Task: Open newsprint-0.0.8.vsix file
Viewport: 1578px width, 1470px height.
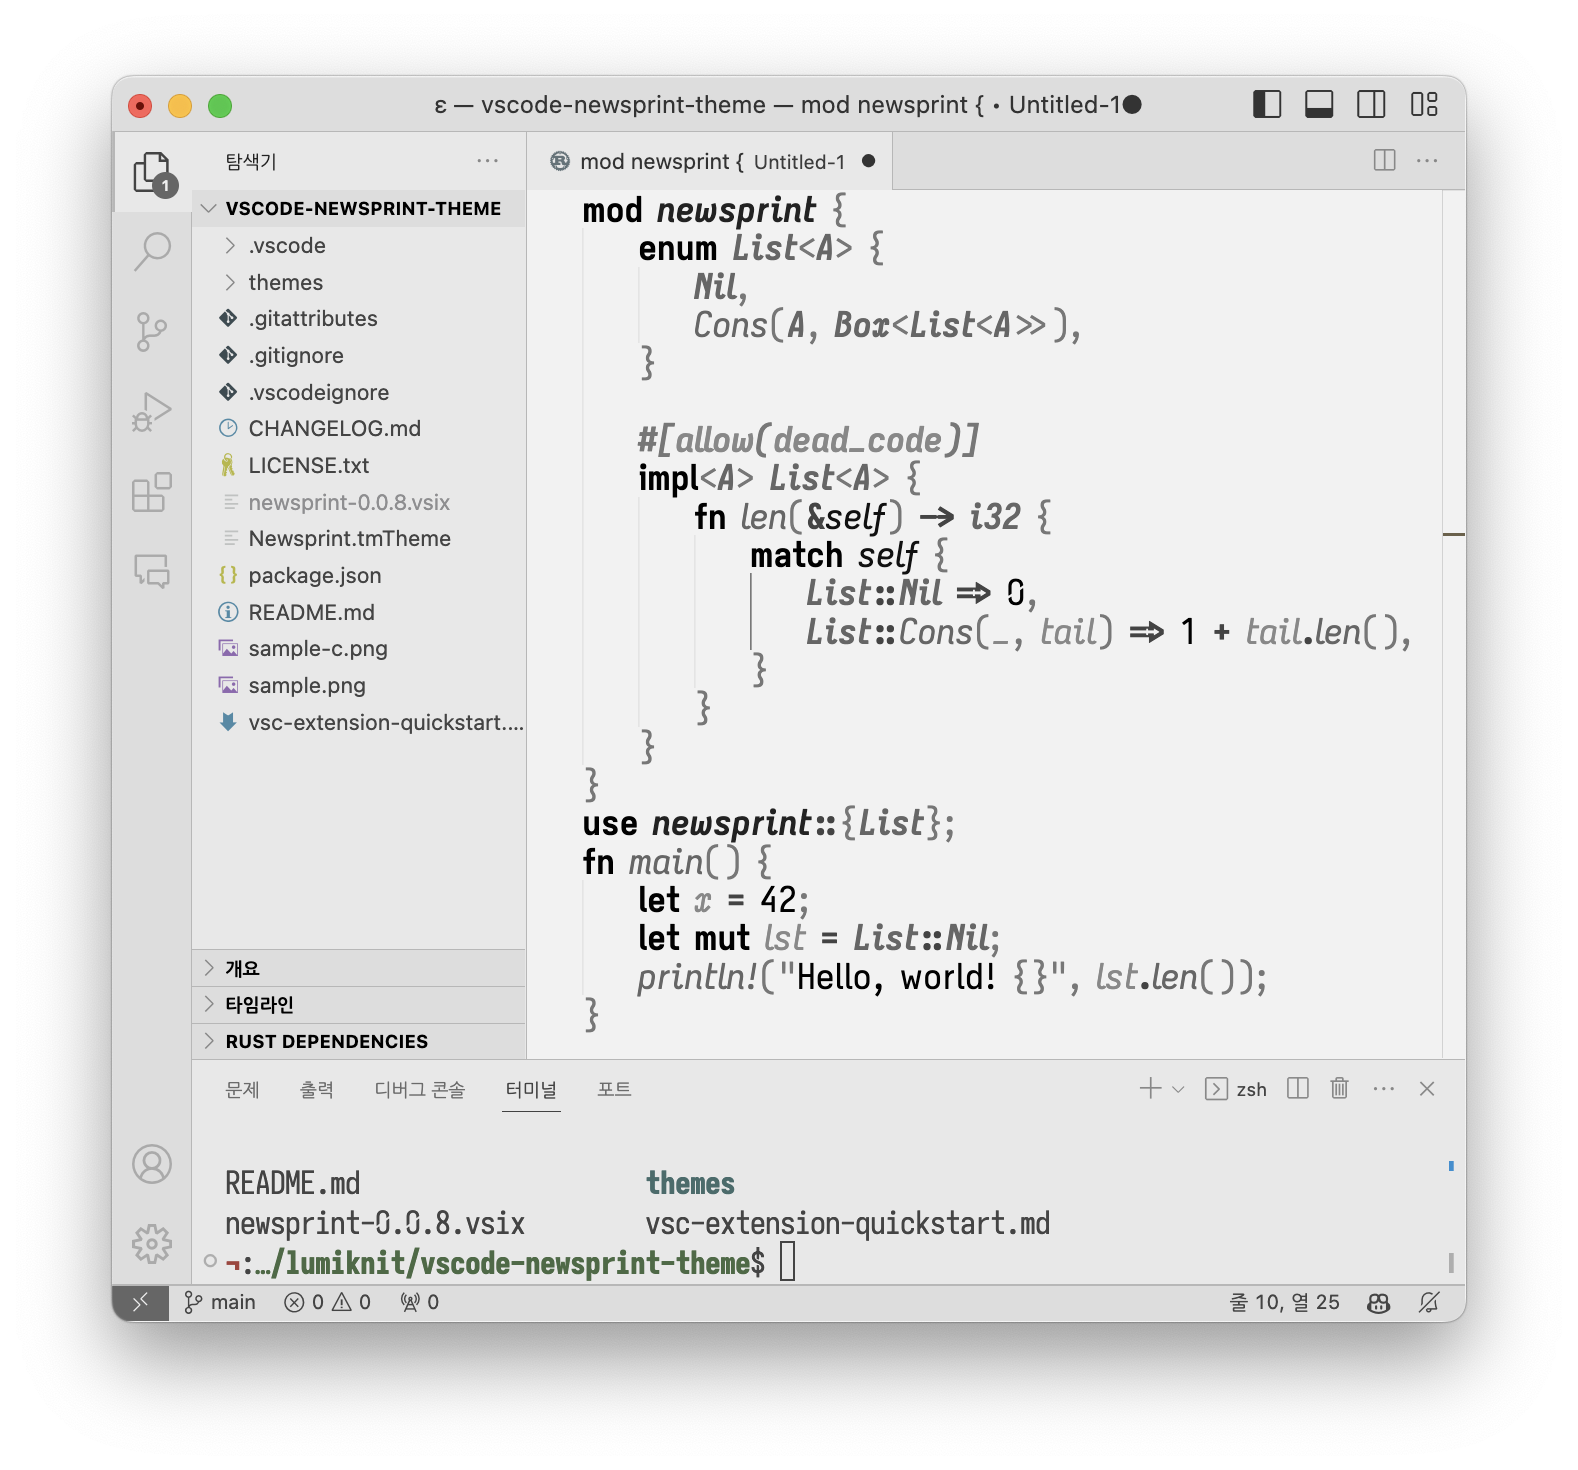Action: 359,502
